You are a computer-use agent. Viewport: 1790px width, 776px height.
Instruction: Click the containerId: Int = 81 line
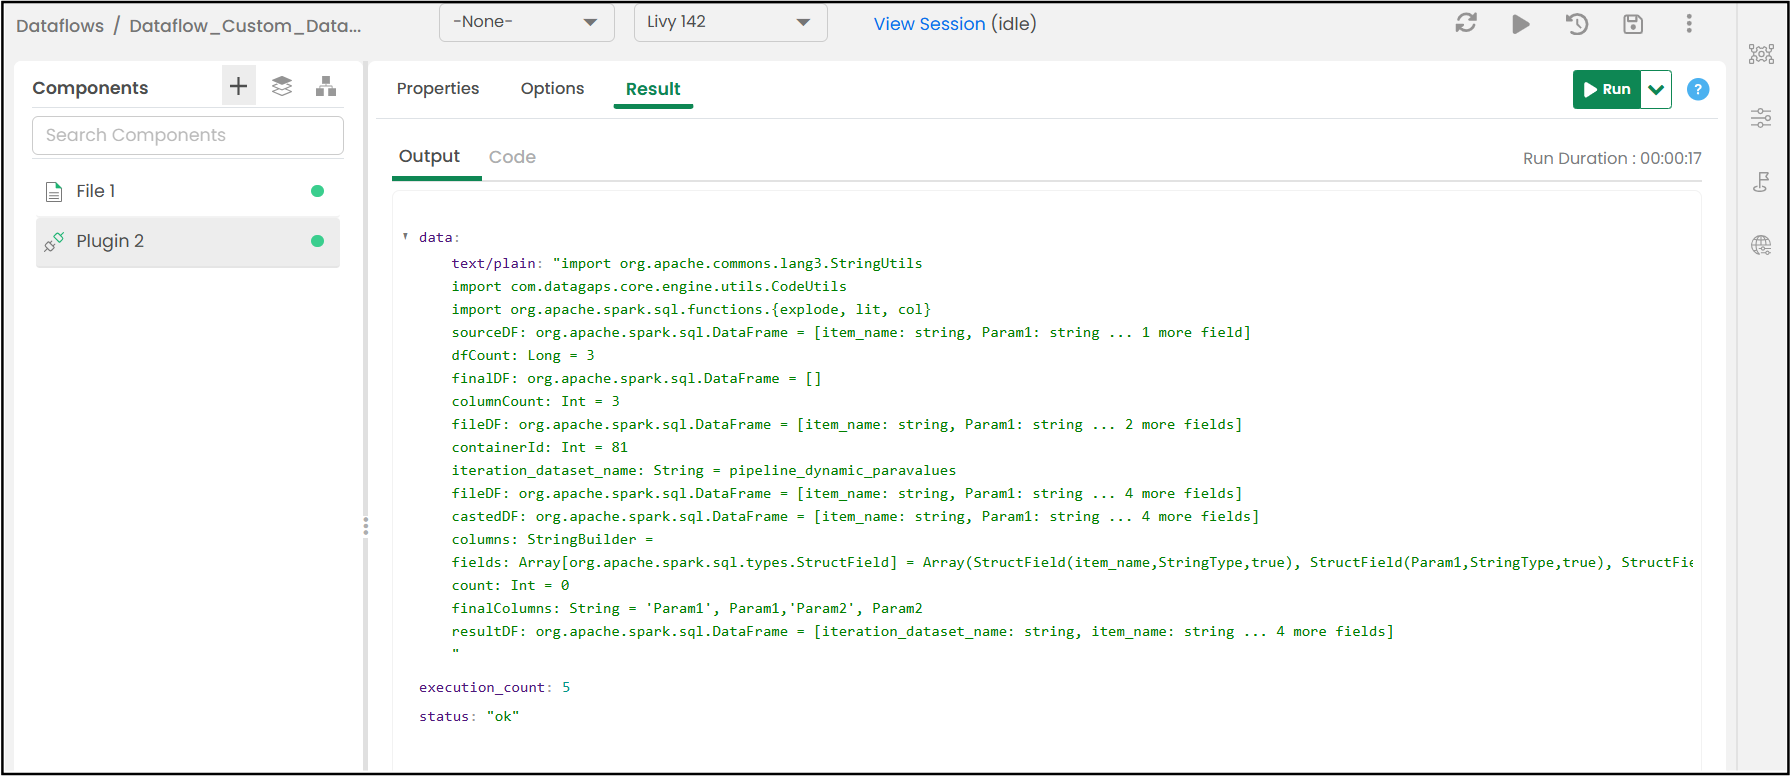coord(539,447)
